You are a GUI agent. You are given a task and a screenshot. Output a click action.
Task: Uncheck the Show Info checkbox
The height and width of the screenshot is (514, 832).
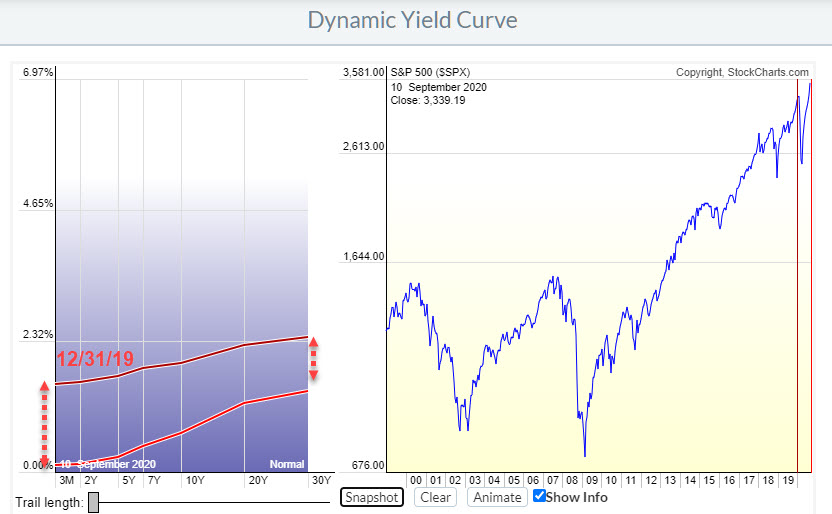540,496
